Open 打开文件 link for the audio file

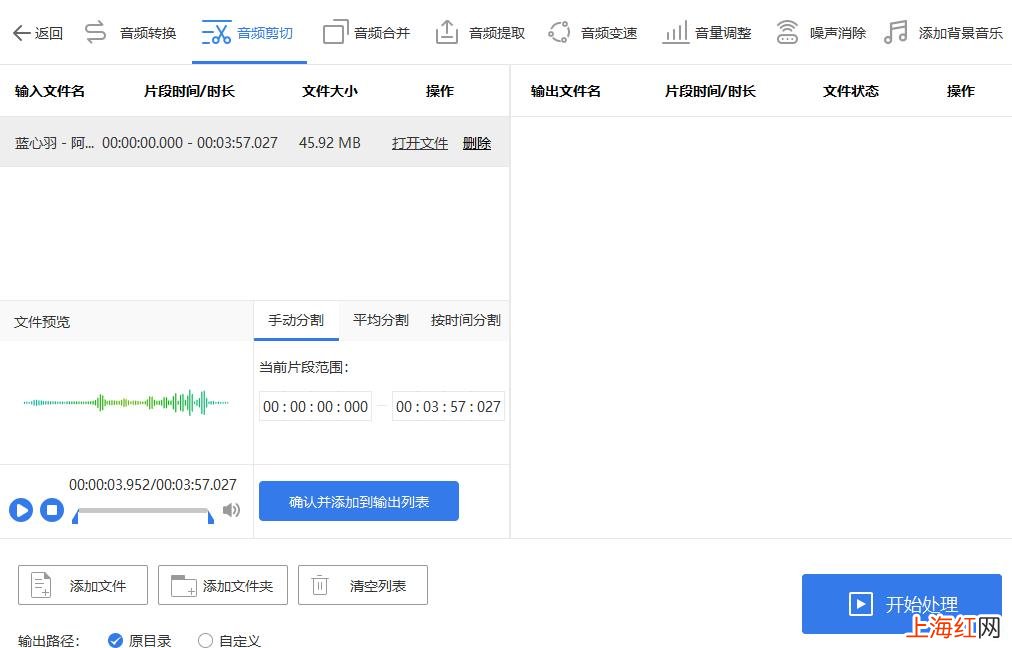coord(420,143)
